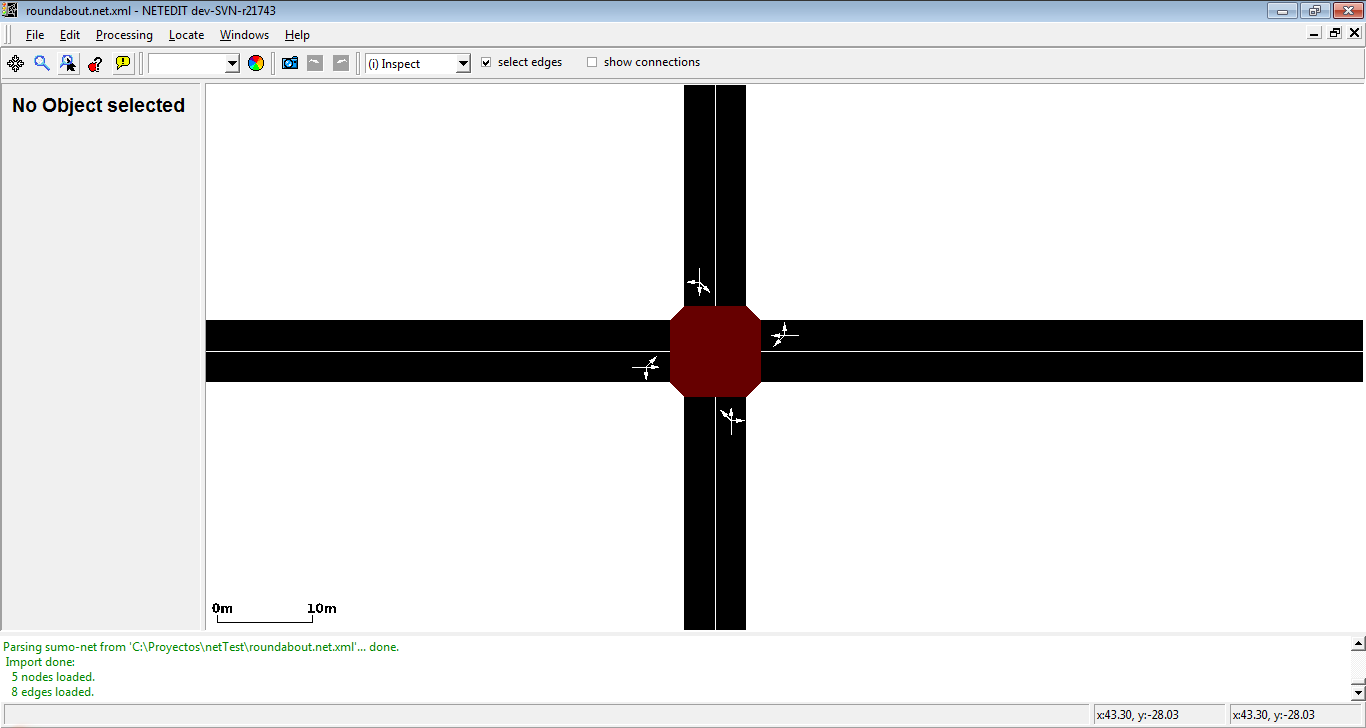Select the magnifier zoom tool
1366x728 pixels.
click(42, 63)
